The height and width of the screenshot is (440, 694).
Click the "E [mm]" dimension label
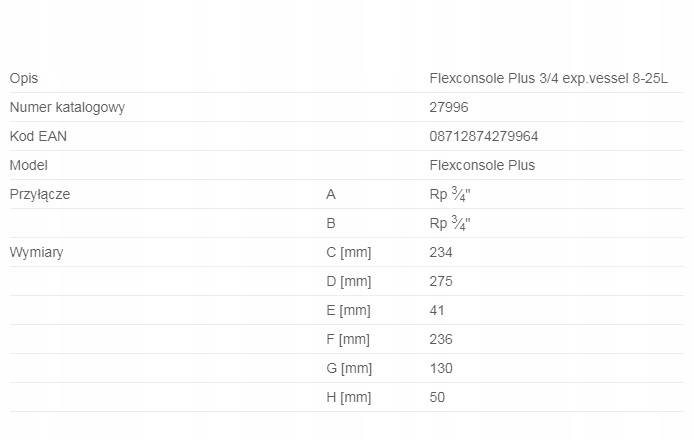(x=349, y=311)
